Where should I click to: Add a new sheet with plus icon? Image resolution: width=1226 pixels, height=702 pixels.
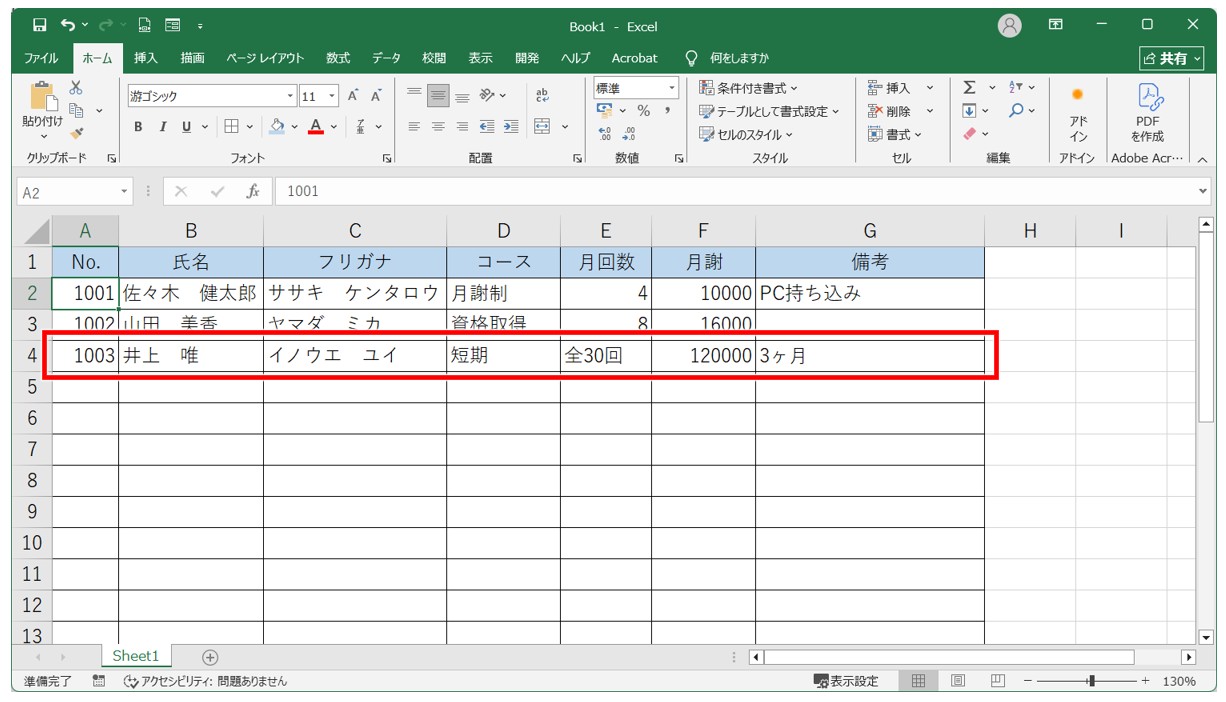210,657
